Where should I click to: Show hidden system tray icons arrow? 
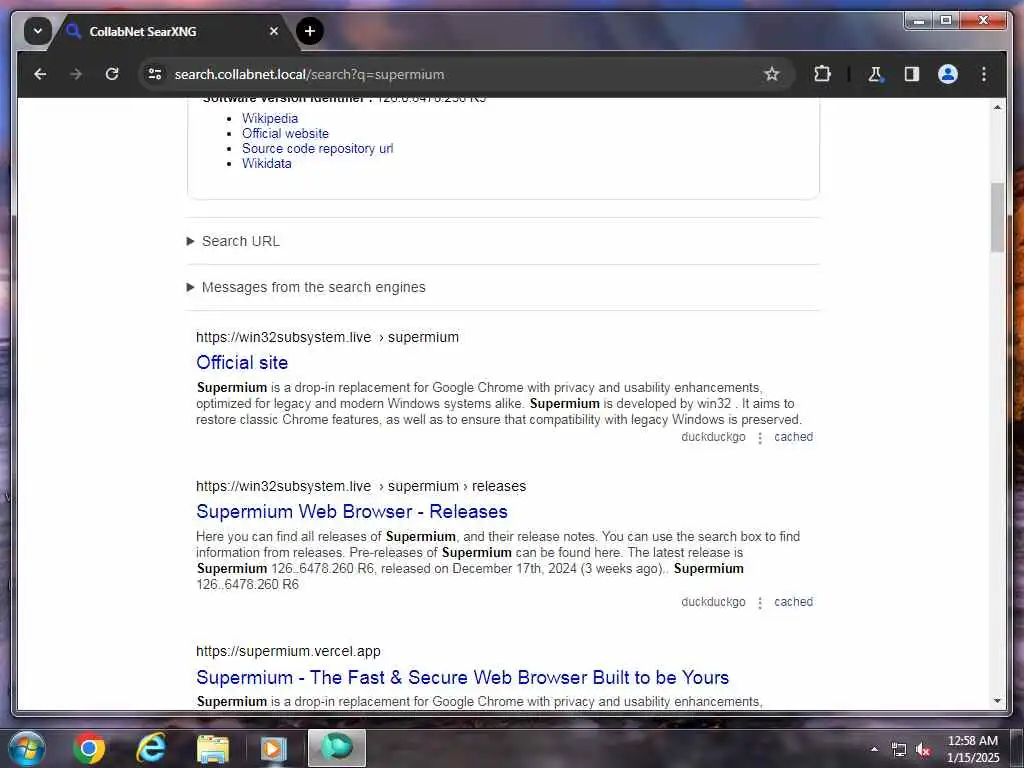874,749
